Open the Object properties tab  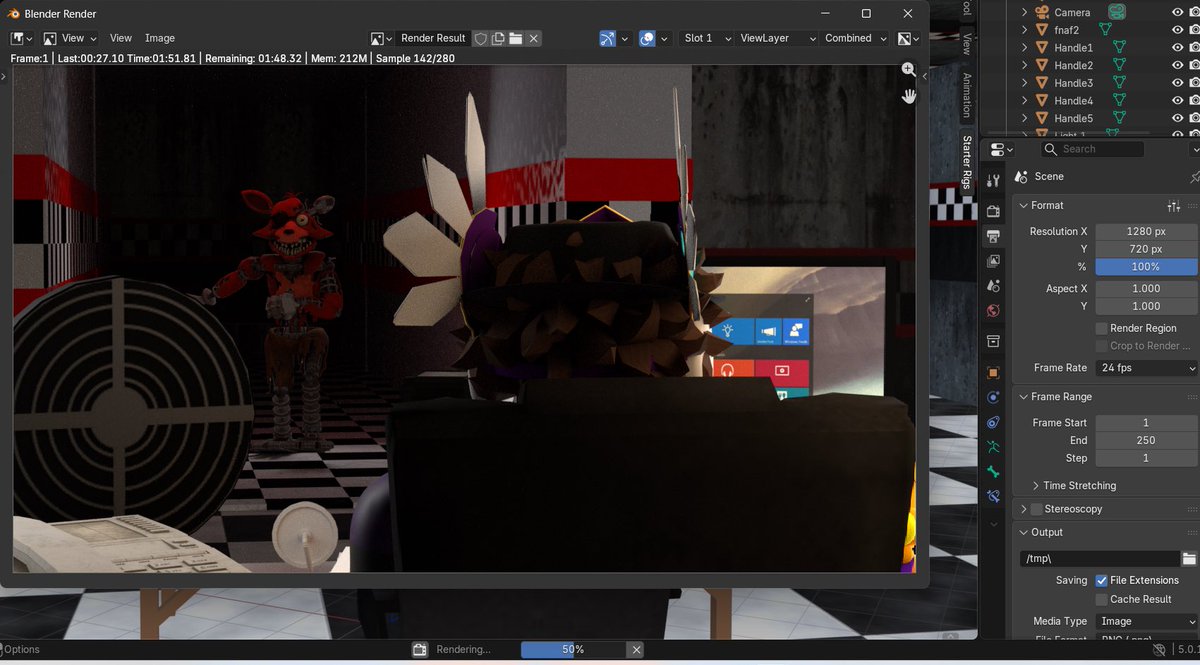click(x=993, y=372)
